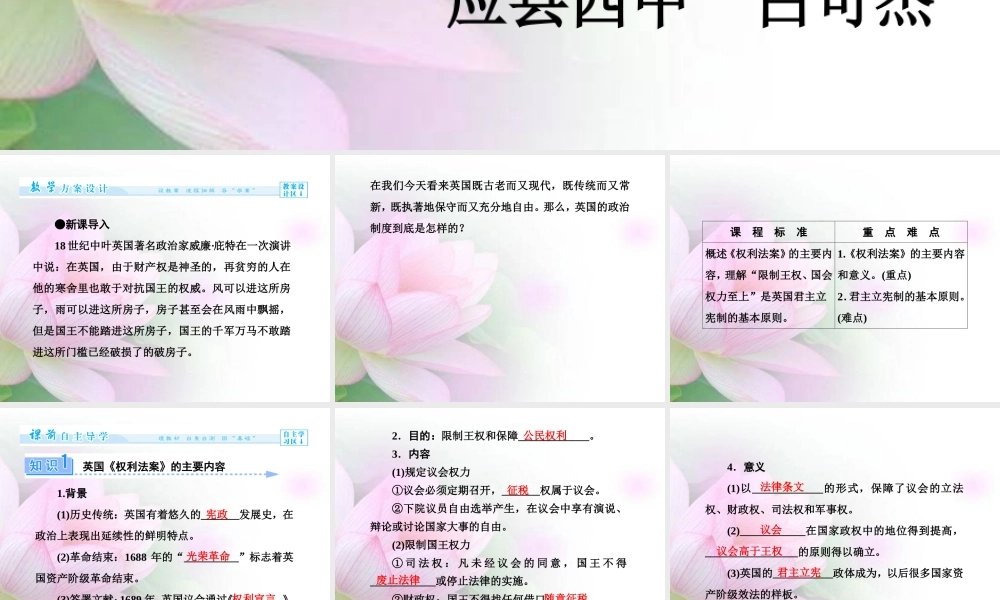Viewport: 1000px width, 600px height.
Task: Click the 自主学习区 badge in the 课前自主导学 header
Action: click(x=293, y=437)
